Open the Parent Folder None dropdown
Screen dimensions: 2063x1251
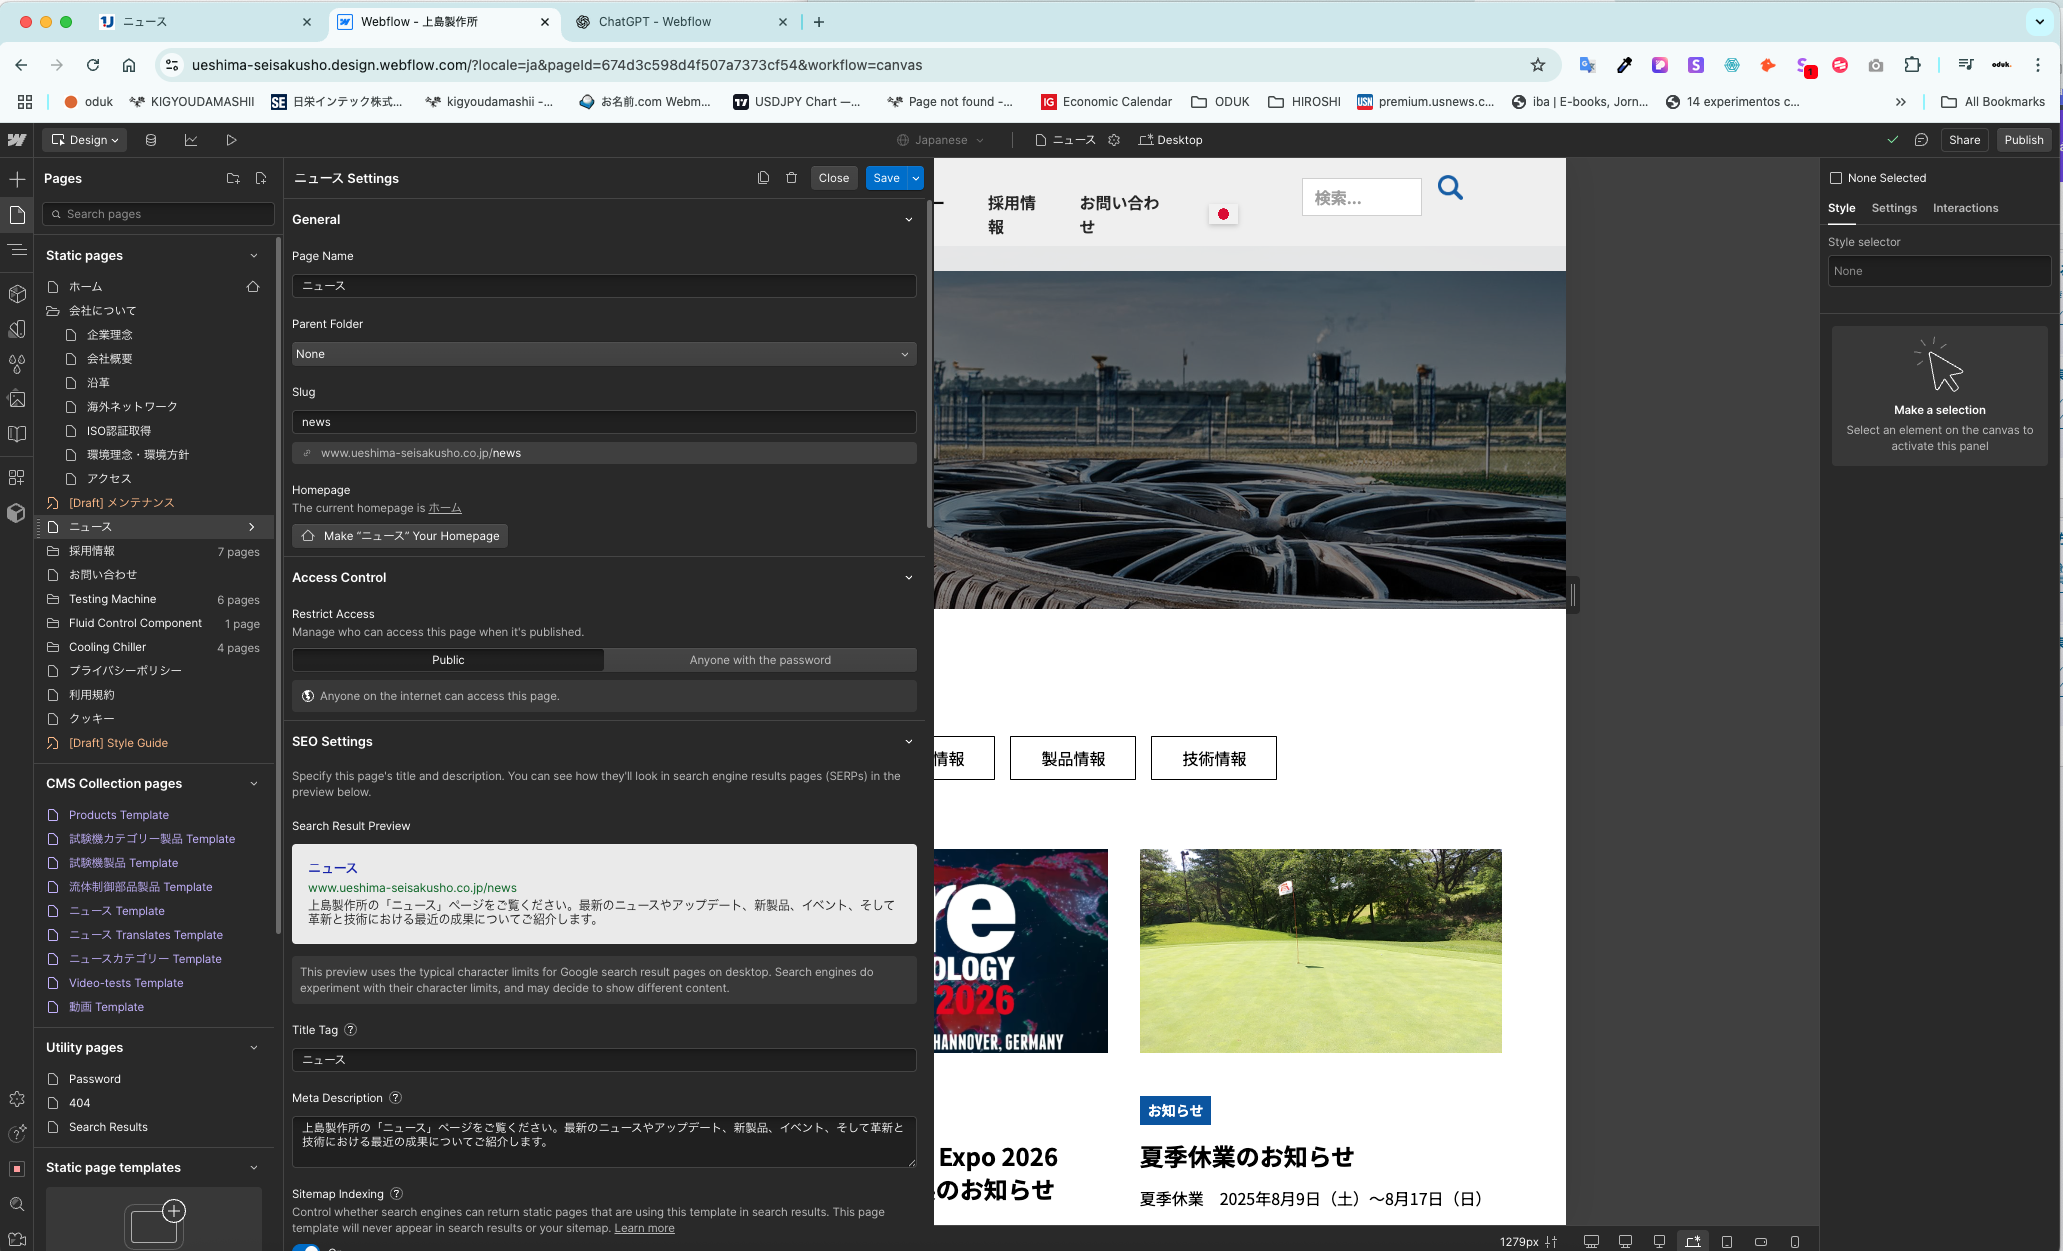(x=604, y=354)
